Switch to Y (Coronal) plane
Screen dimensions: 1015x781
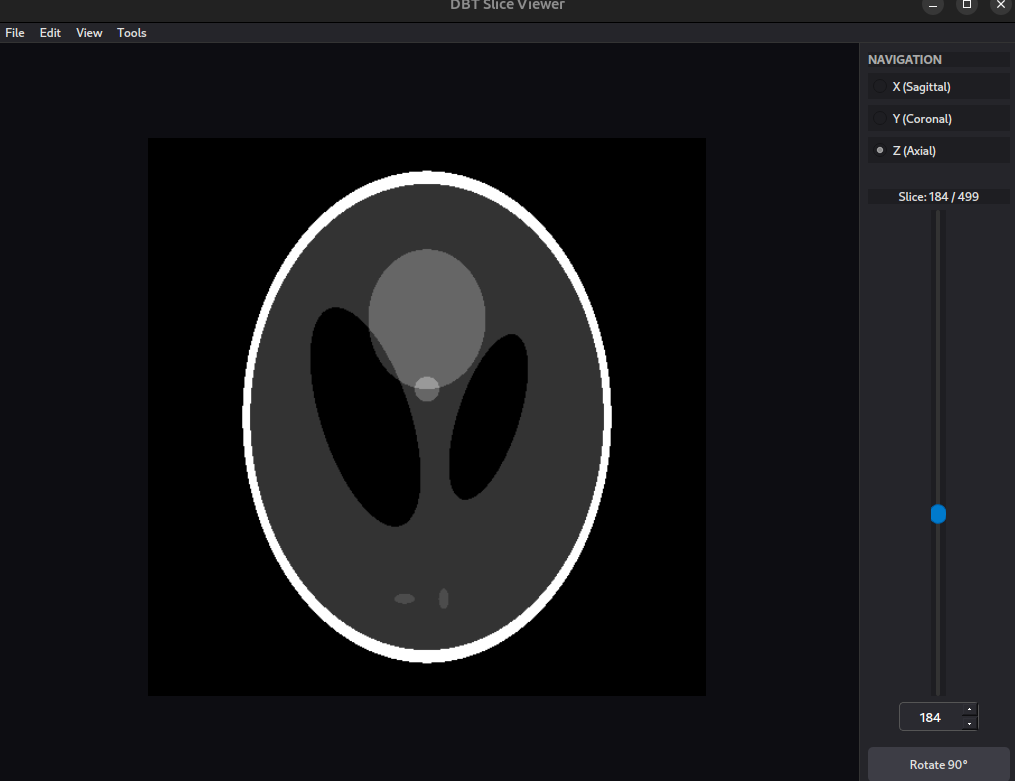point(880,119)
